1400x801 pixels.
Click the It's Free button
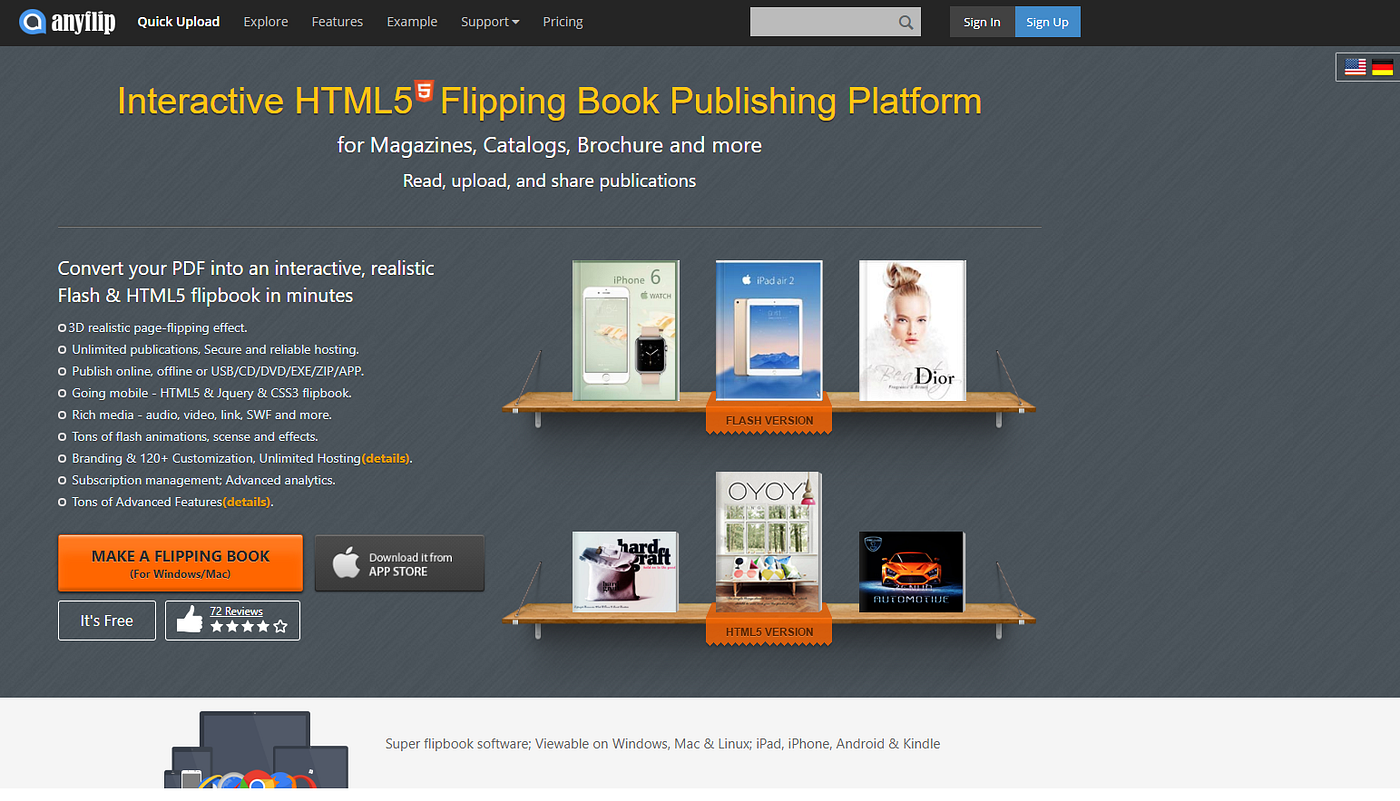tap(107, 621)
